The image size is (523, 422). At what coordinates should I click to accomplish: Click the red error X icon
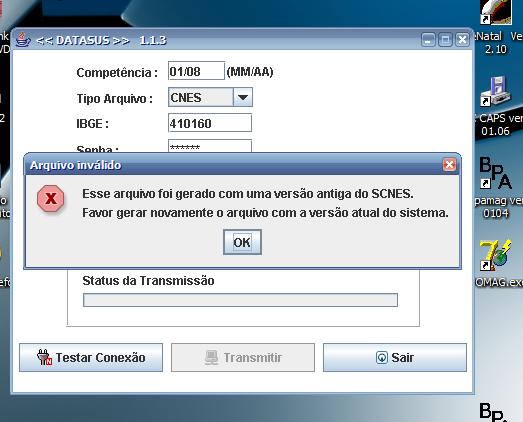pyautogui.click(x=51, y=199)
